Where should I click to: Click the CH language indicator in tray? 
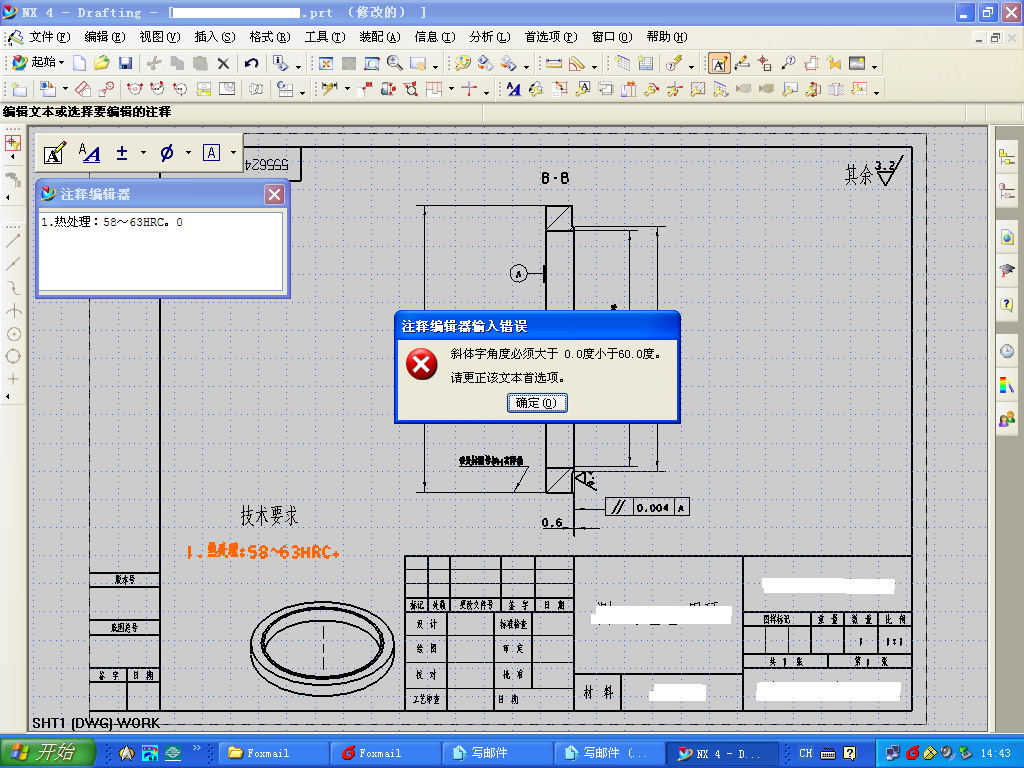pyautogui.click(x=806, y=753)
